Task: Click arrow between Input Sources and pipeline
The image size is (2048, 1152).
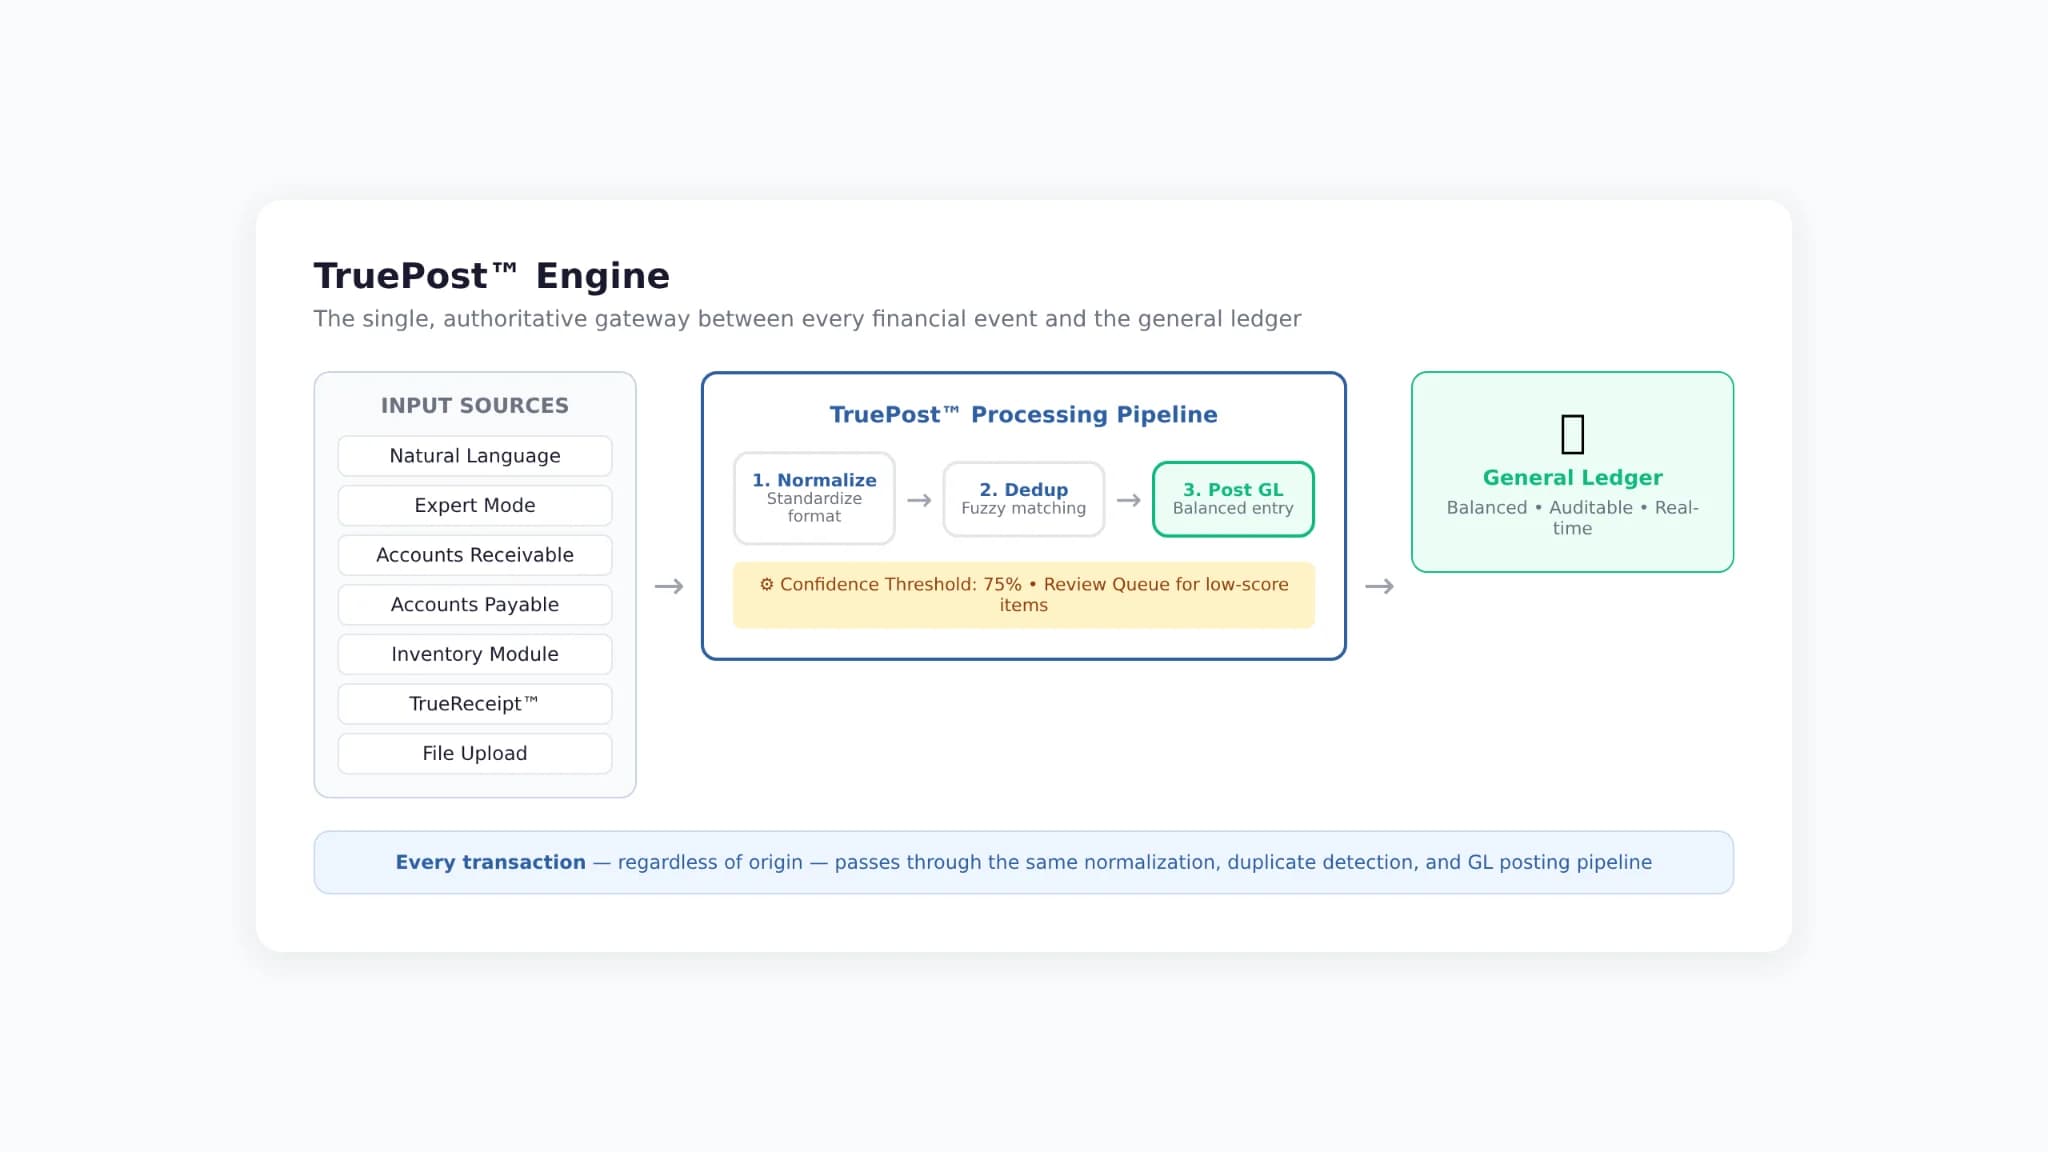Action: point(669,586)
